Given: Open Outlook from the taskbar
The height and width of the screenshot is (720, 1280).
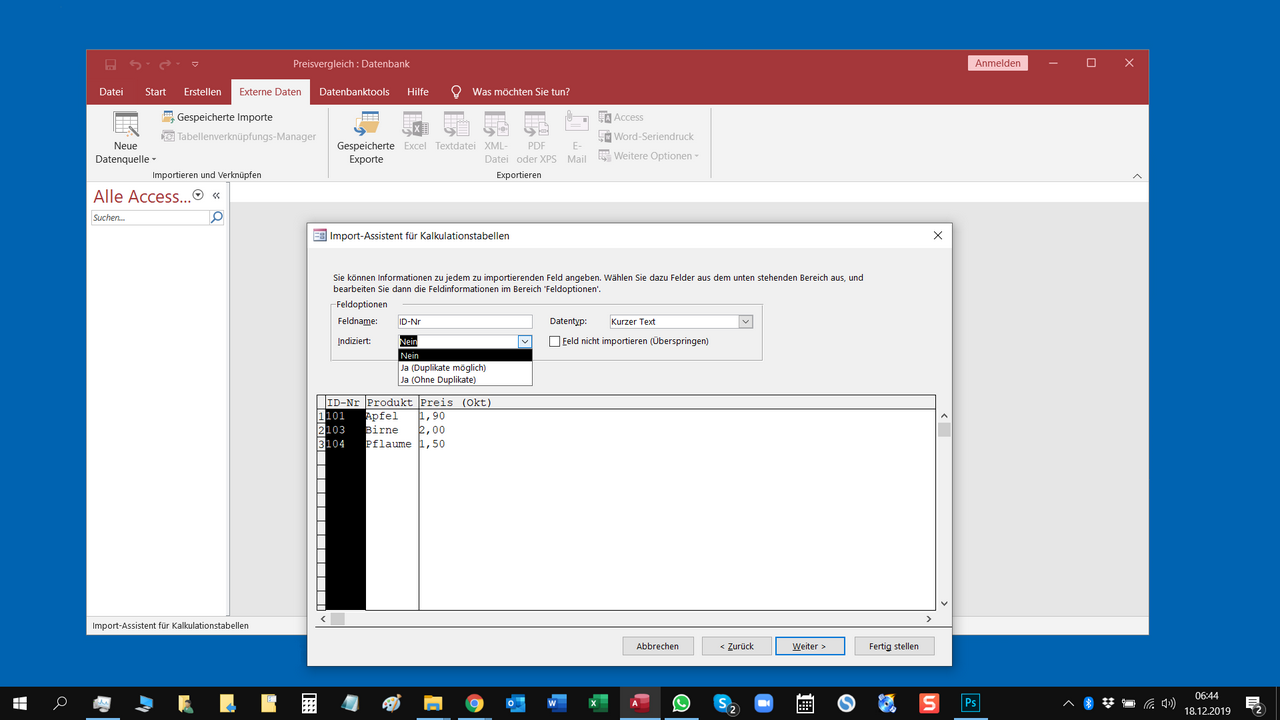Looking at the screenshot, I should point(515,703).
